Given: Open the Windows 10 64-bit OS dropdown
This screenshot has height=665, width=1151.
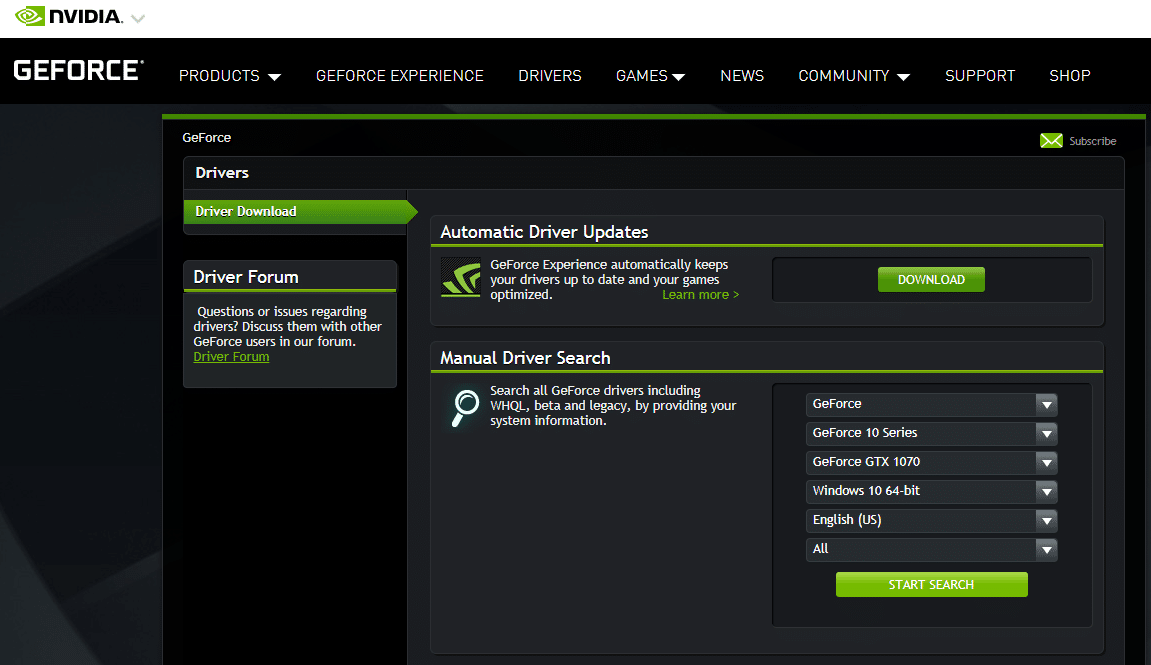Looking at the screenshot, I should pyautogui.click(x=931, y=491).
